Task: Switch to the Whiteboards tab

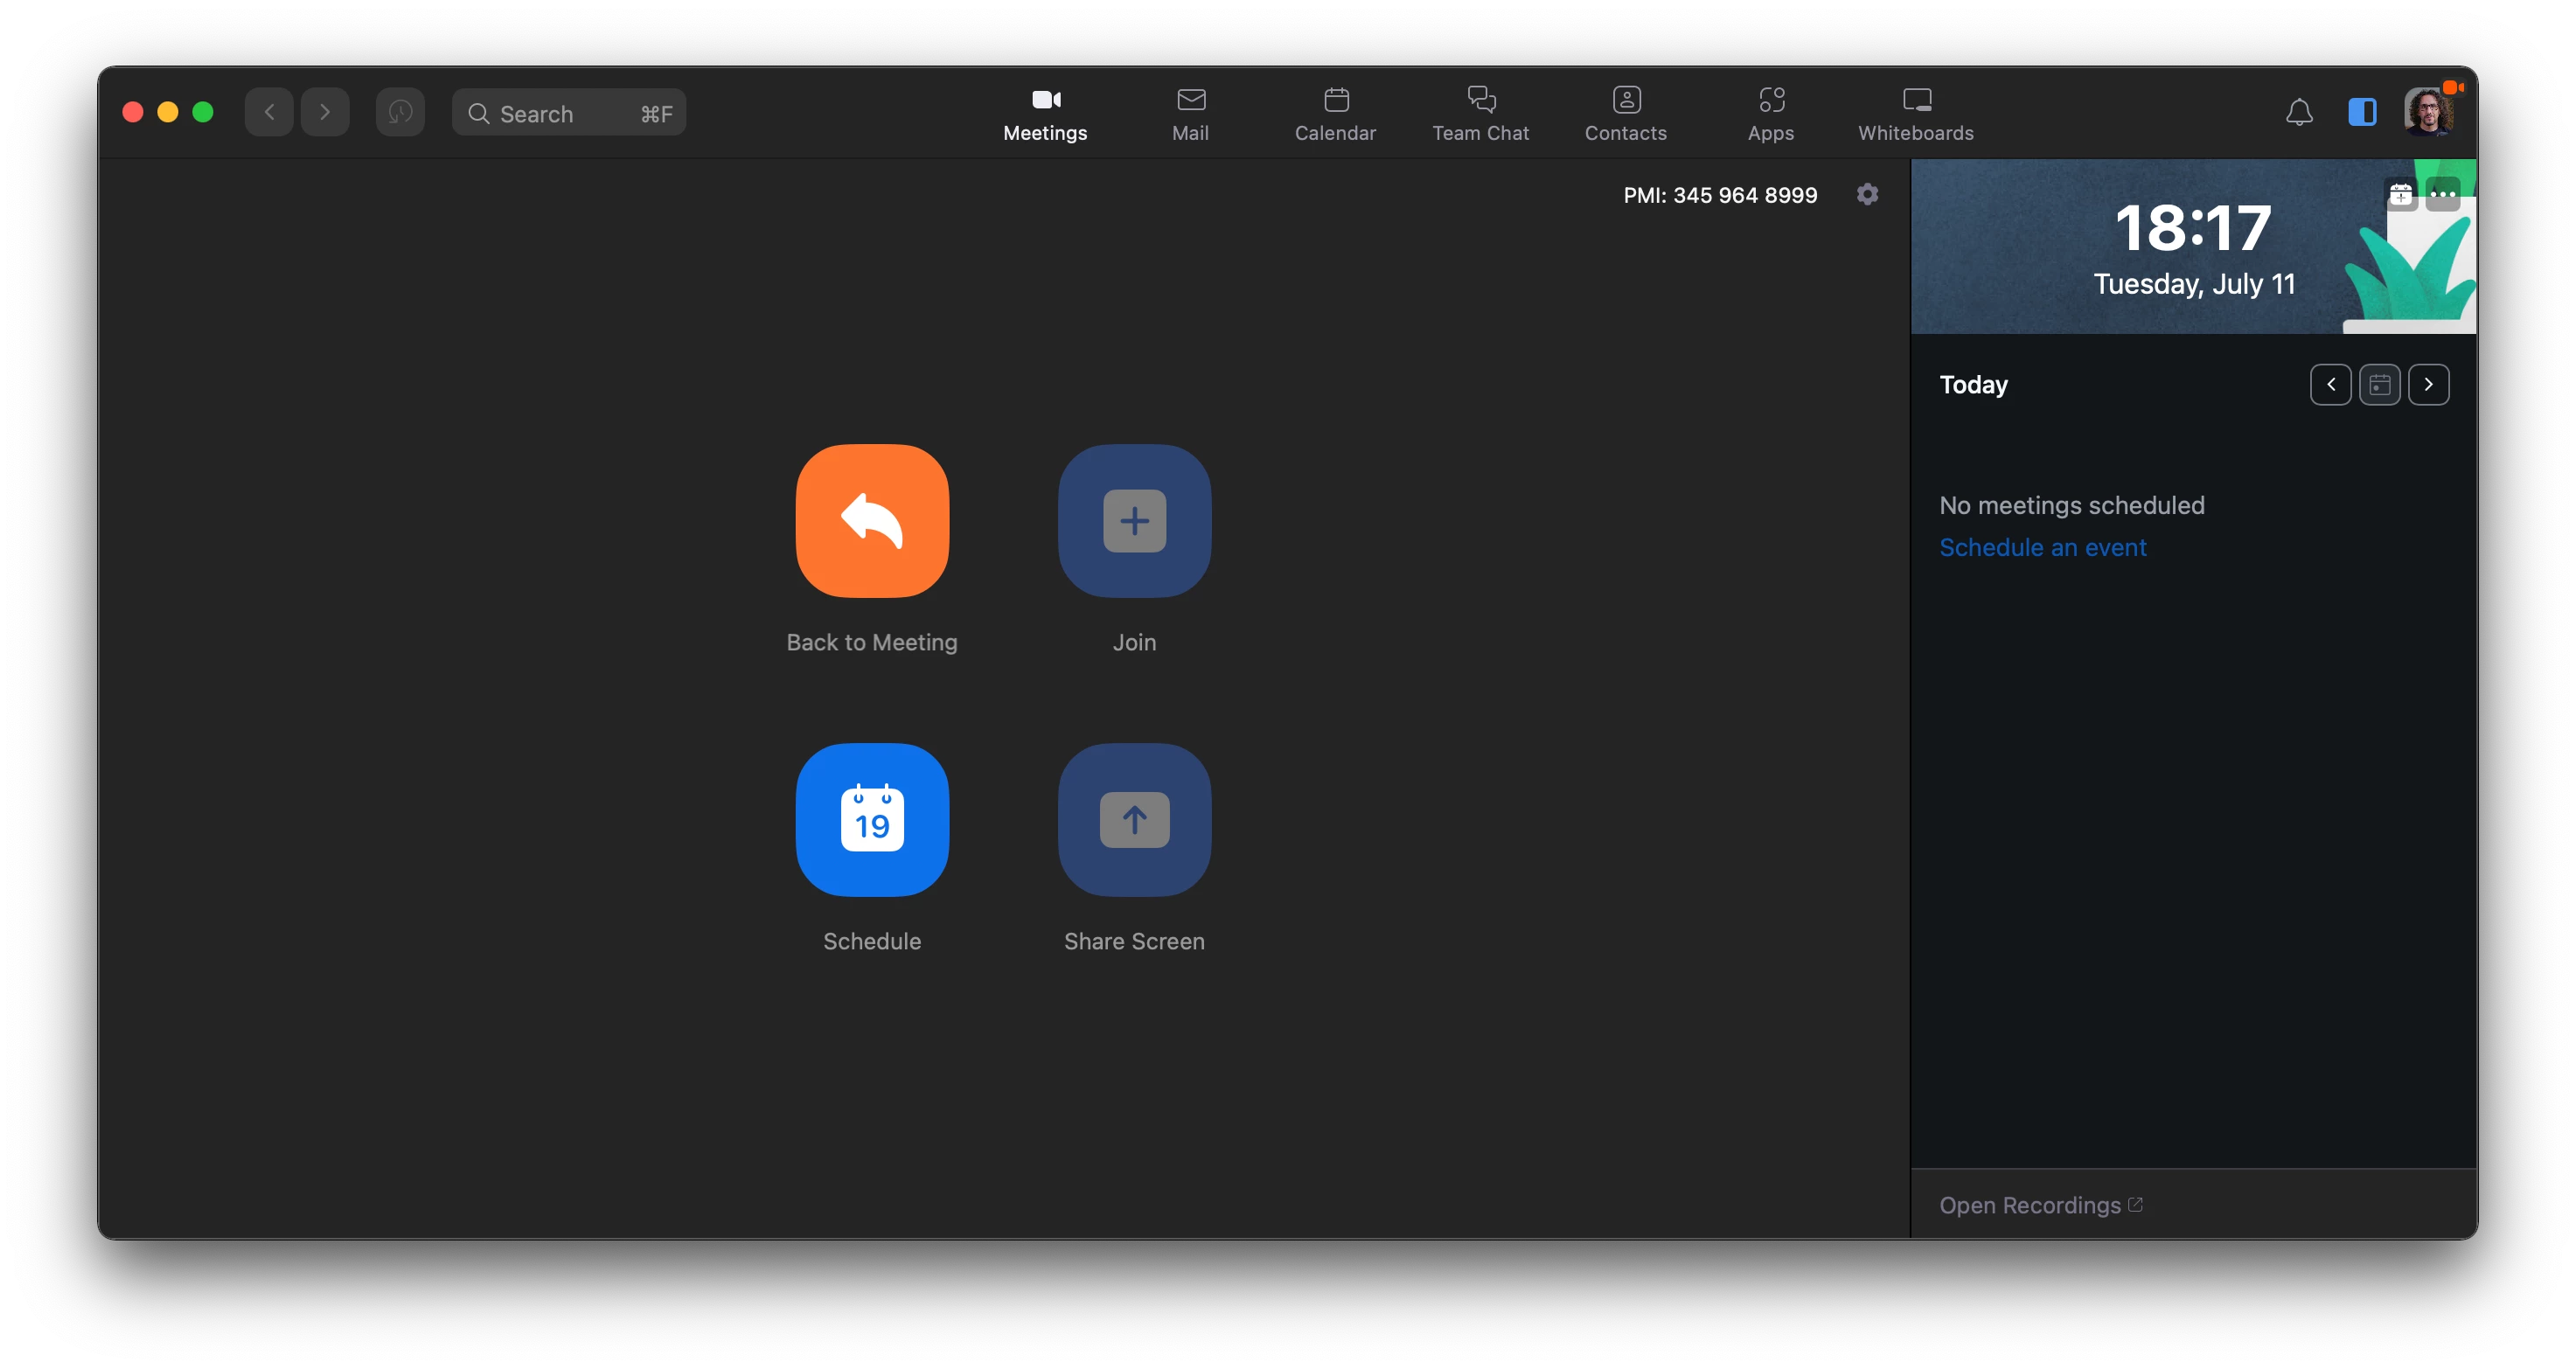Action: coord(1915,112)
